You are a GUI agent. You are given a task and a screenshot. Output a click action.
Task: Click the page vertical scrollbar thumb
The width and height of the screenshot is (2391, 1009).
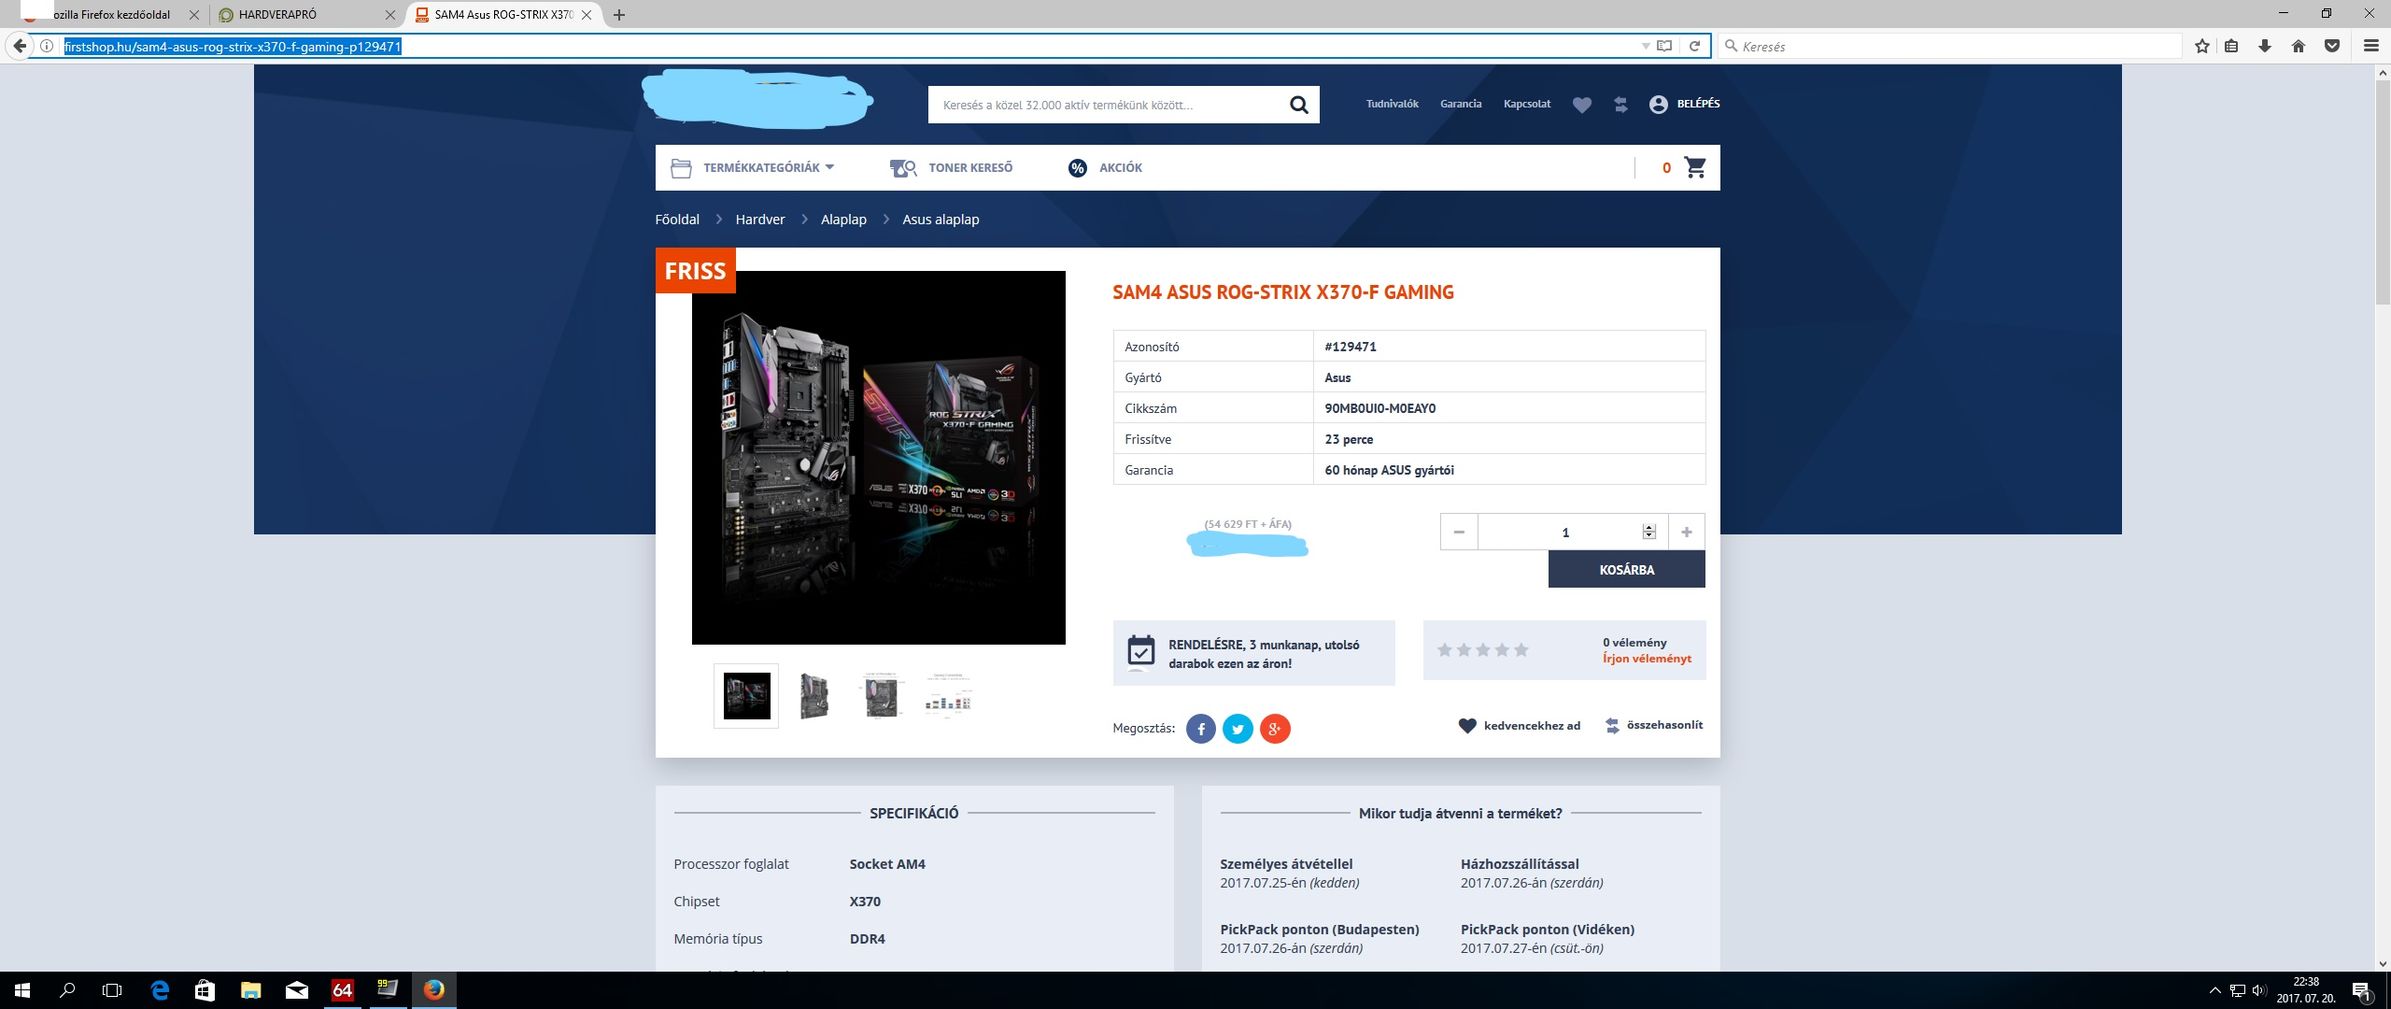[2382, 192]
